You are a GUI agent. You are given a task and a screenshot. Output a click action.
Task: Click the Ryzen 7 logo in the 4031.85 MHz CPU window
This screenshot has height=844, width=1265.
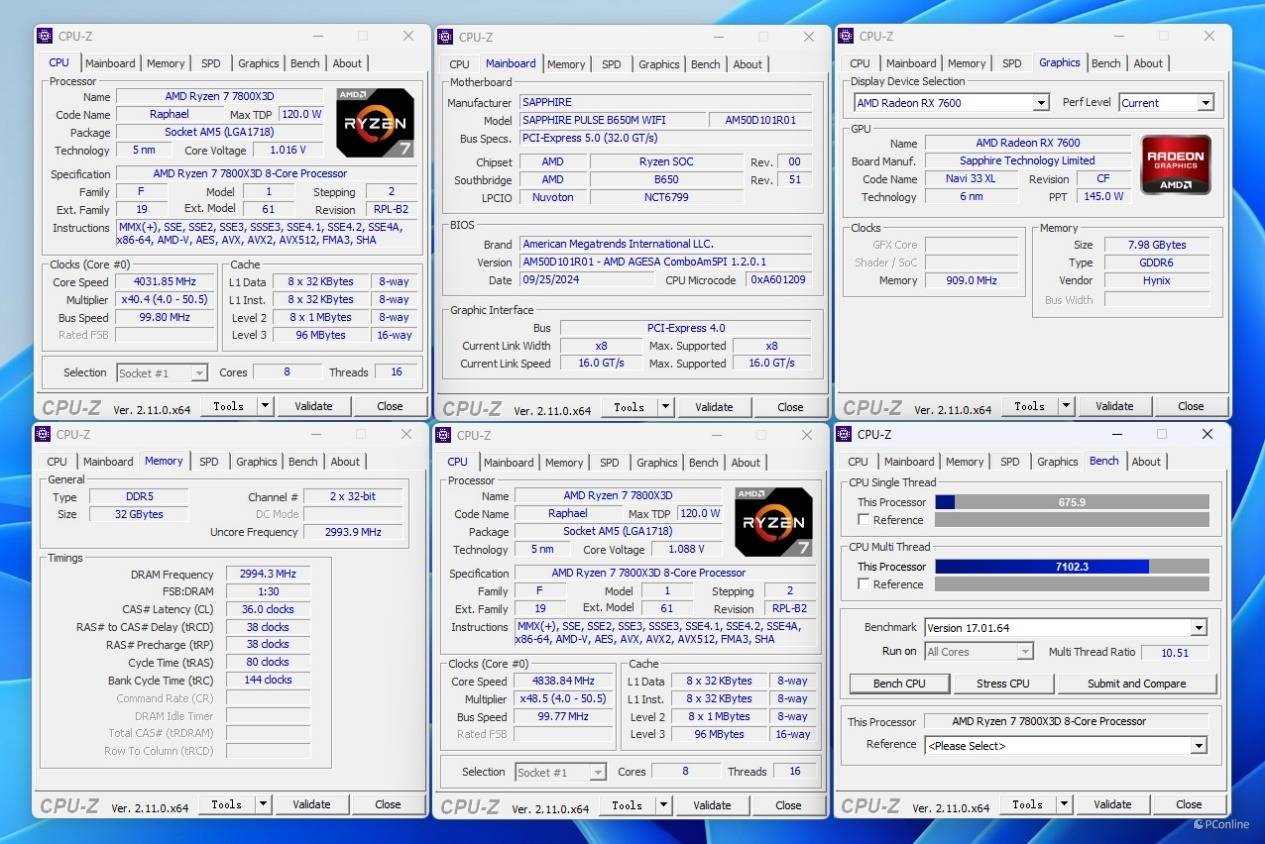click(375, 123)
